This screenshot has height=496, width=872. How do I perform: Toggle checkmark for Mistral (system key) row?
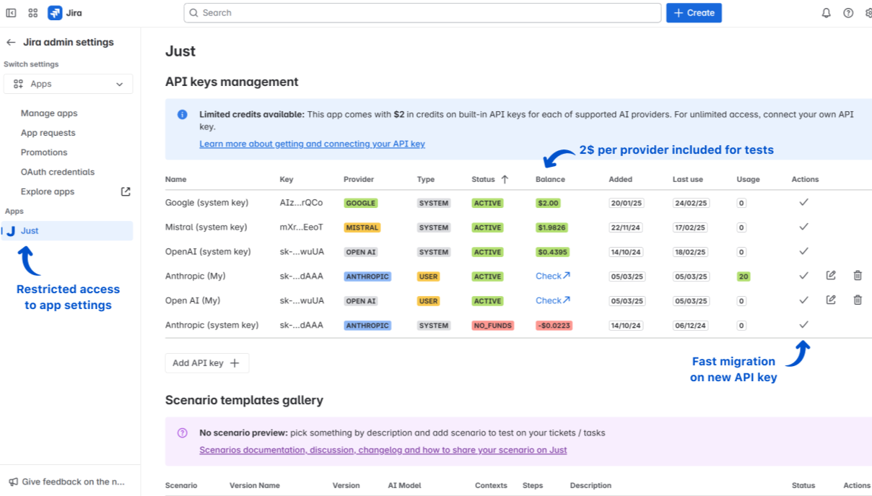(x=803, y=227)
